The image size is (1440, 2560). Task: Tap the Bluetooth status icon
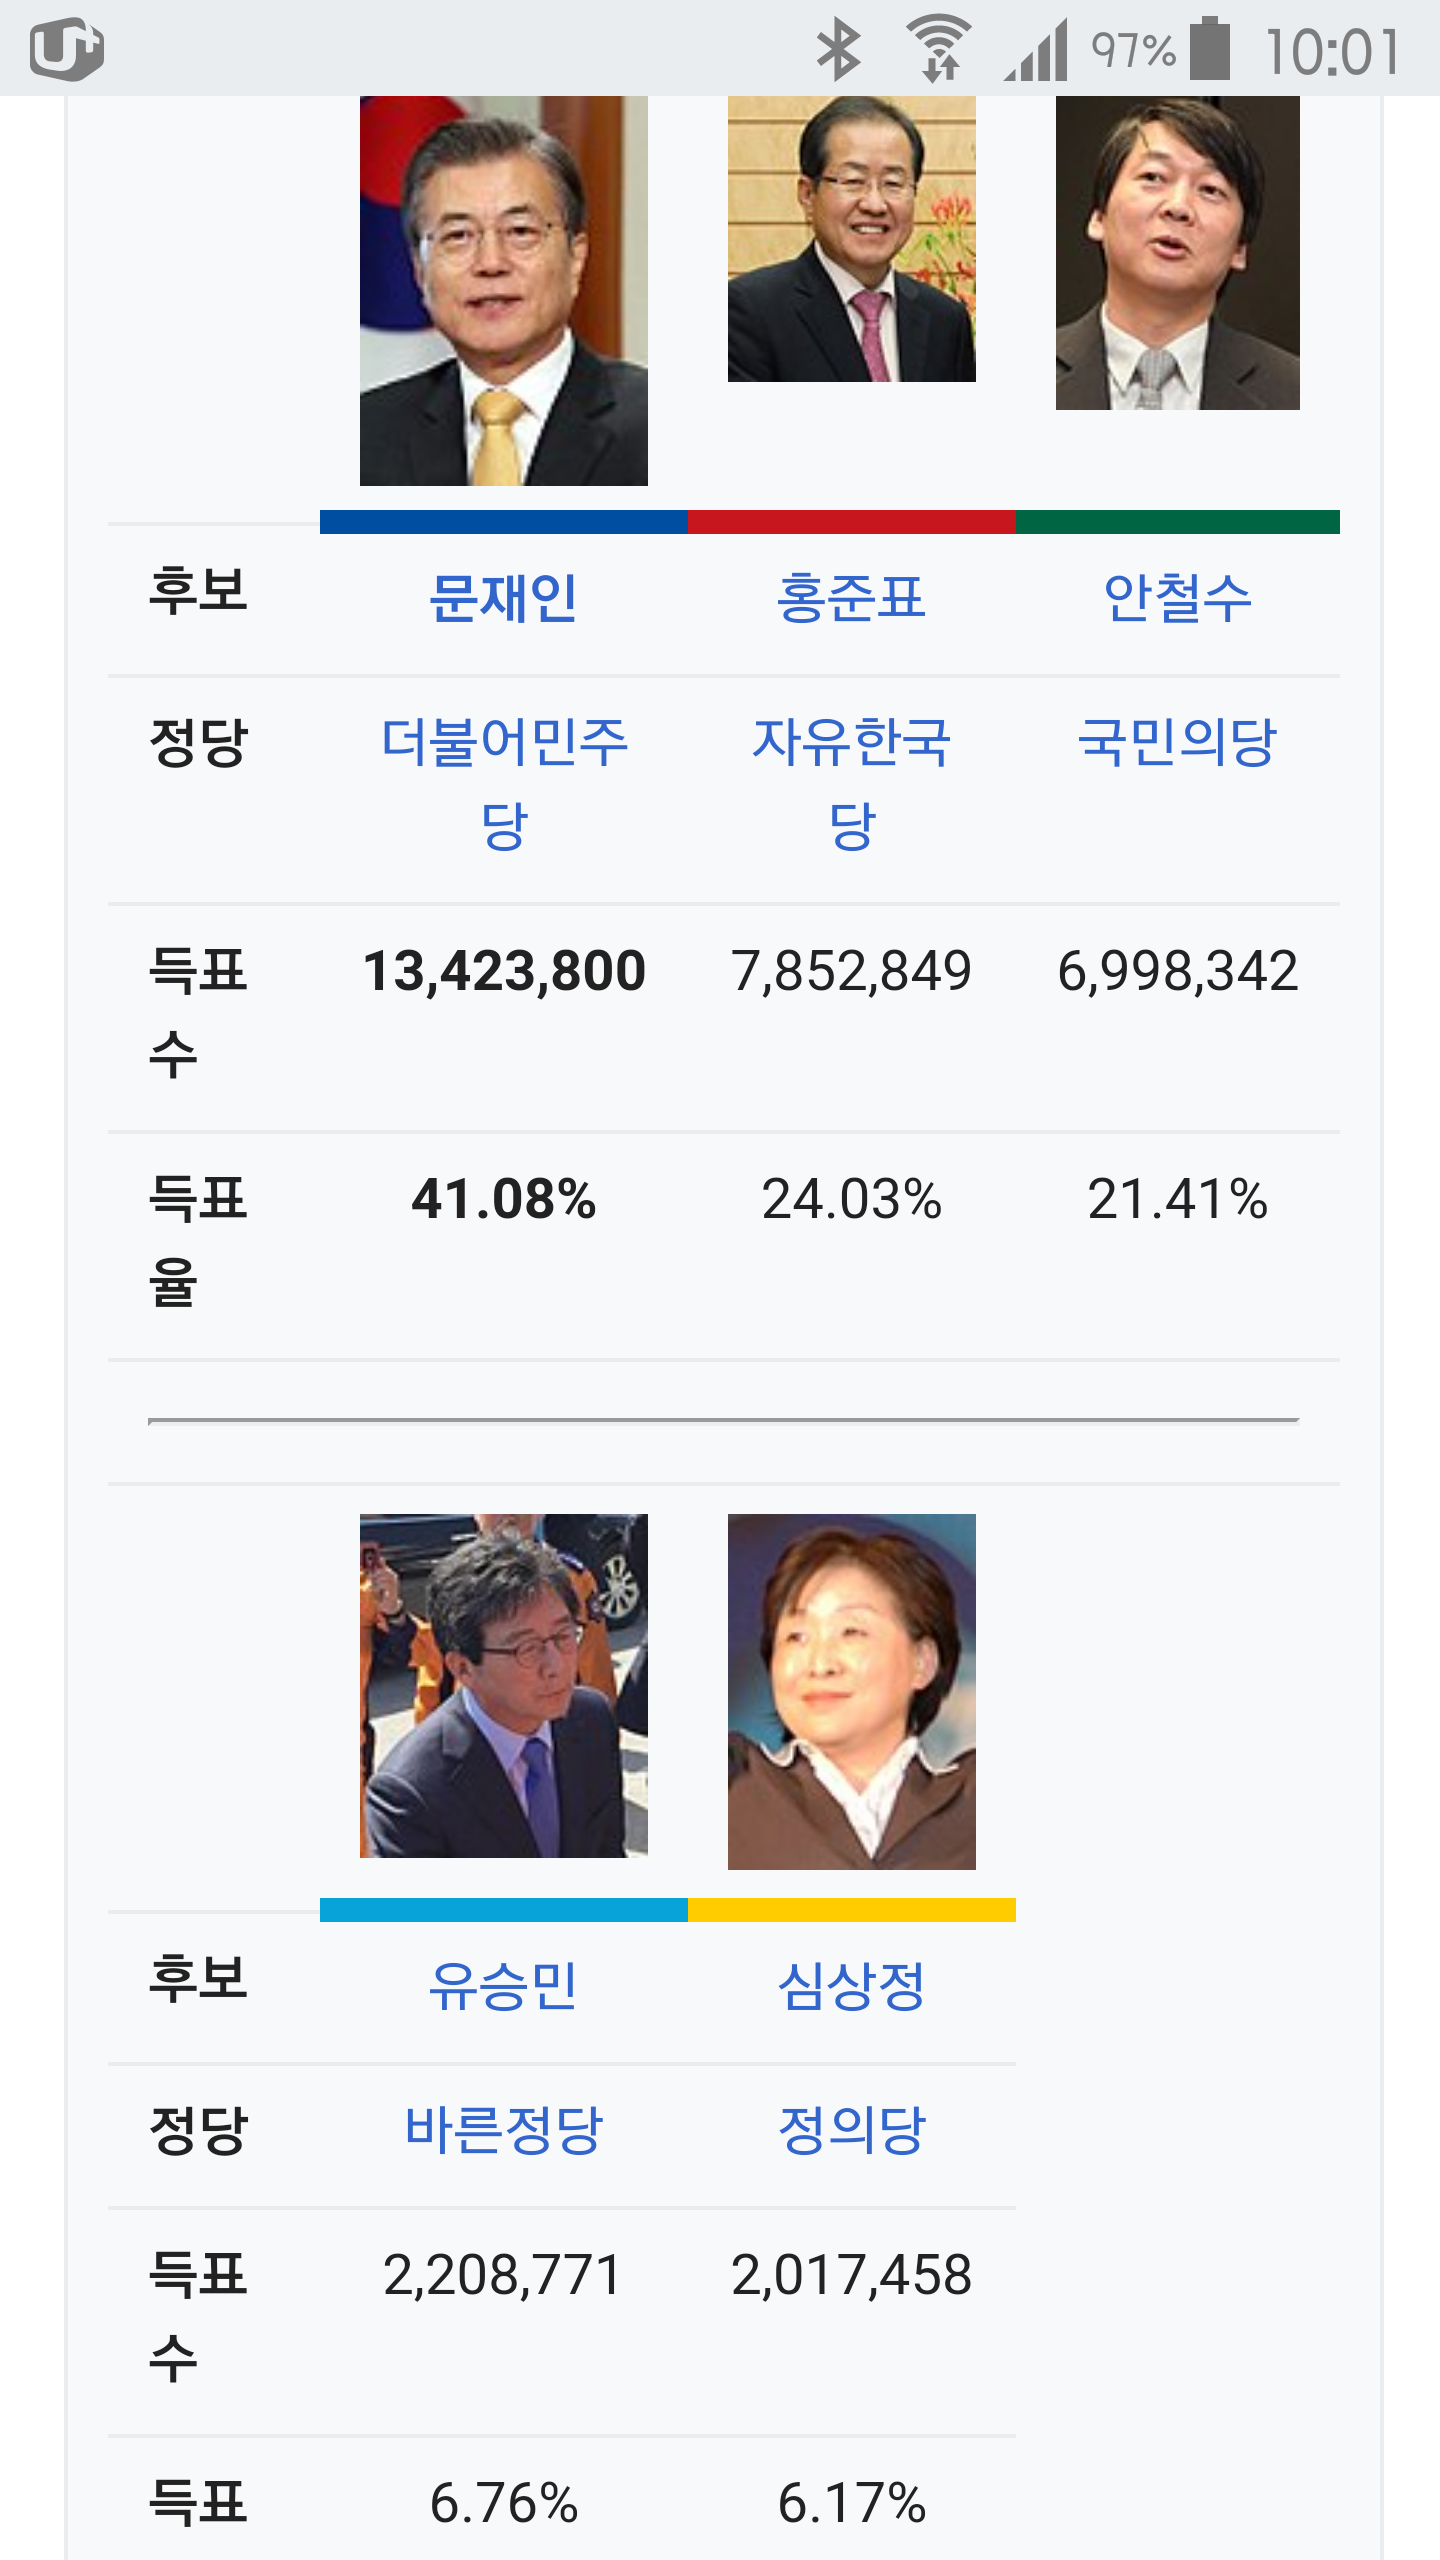(838, 49)
